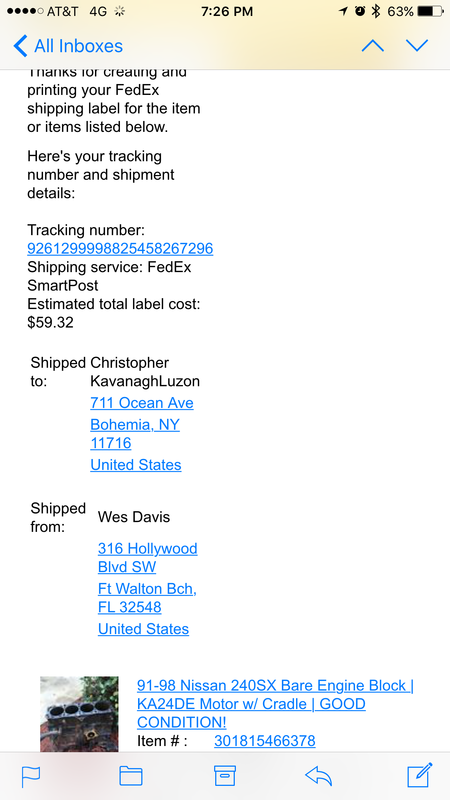Tap the back chevron beside All Inboxes
450x800 pixels.
pos(20,46)
